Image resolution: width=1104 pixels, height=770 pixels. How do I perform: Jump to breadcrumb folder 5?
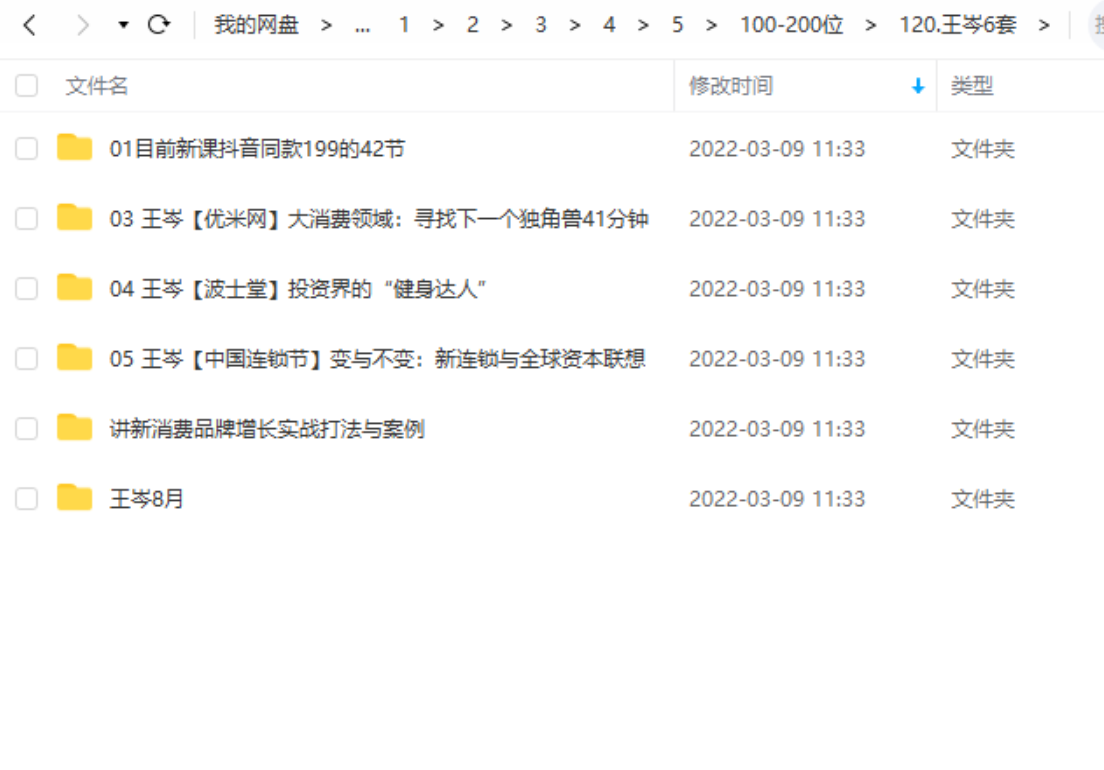pyautogui.click(x=677, y=25)
